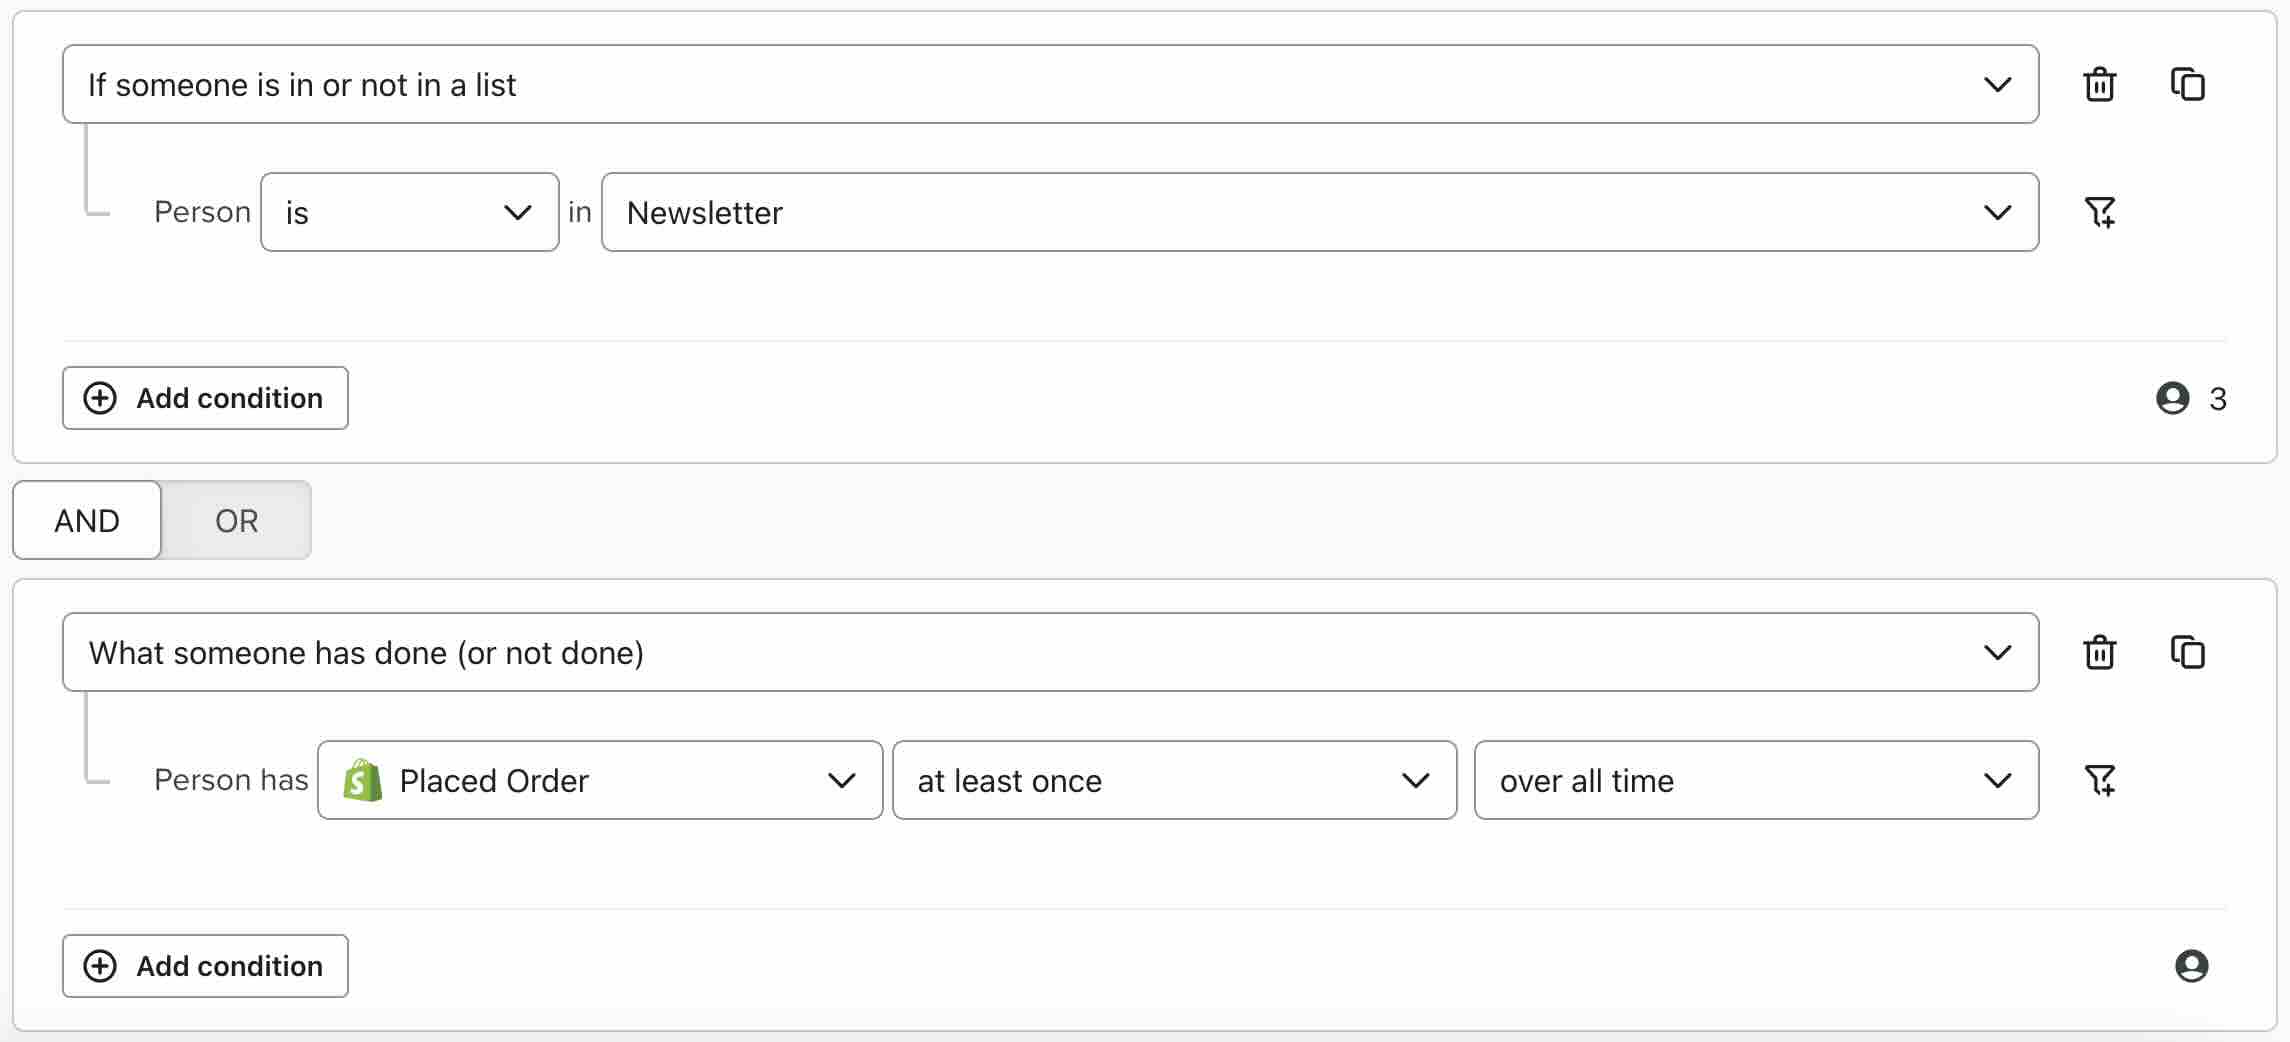Switch the connector to OR
This screenshot has width=2290, height=1042.
[235, 520]
